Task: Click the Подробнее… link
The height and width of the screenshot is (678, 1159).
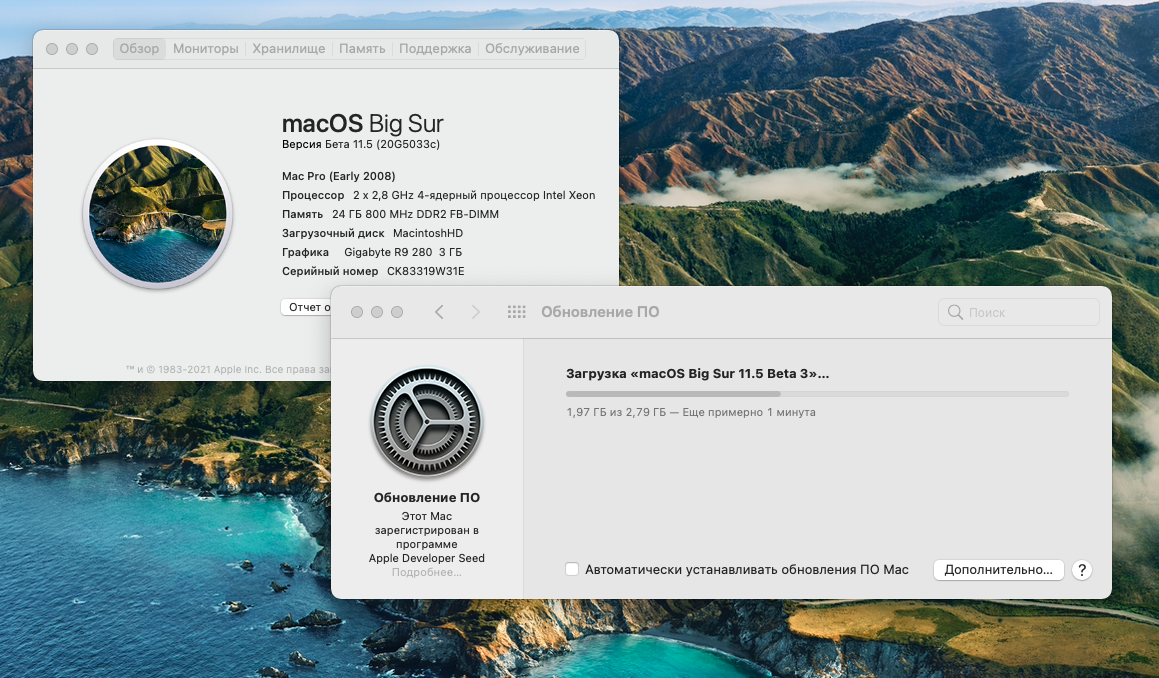Action: click(x=426, y=572)
